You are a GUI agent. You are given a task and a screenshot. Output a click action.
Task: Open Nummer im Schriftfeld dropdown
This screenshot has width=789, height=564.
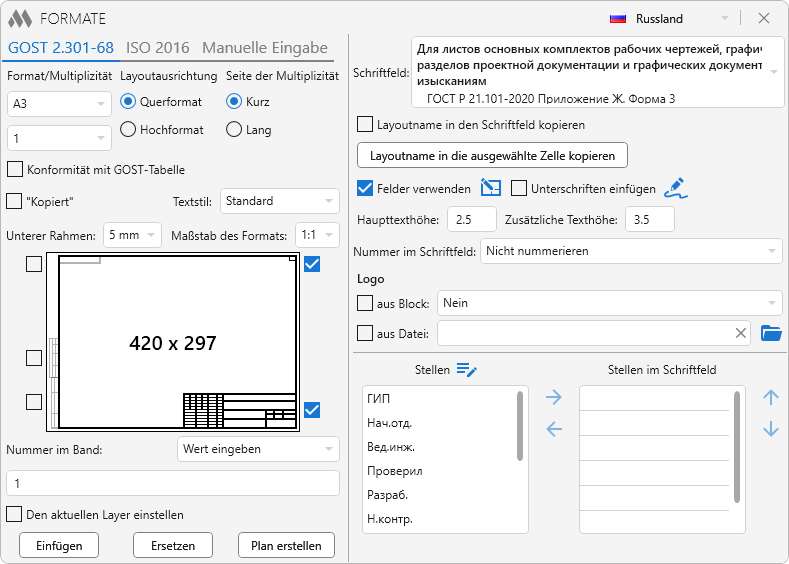[630, 251]
